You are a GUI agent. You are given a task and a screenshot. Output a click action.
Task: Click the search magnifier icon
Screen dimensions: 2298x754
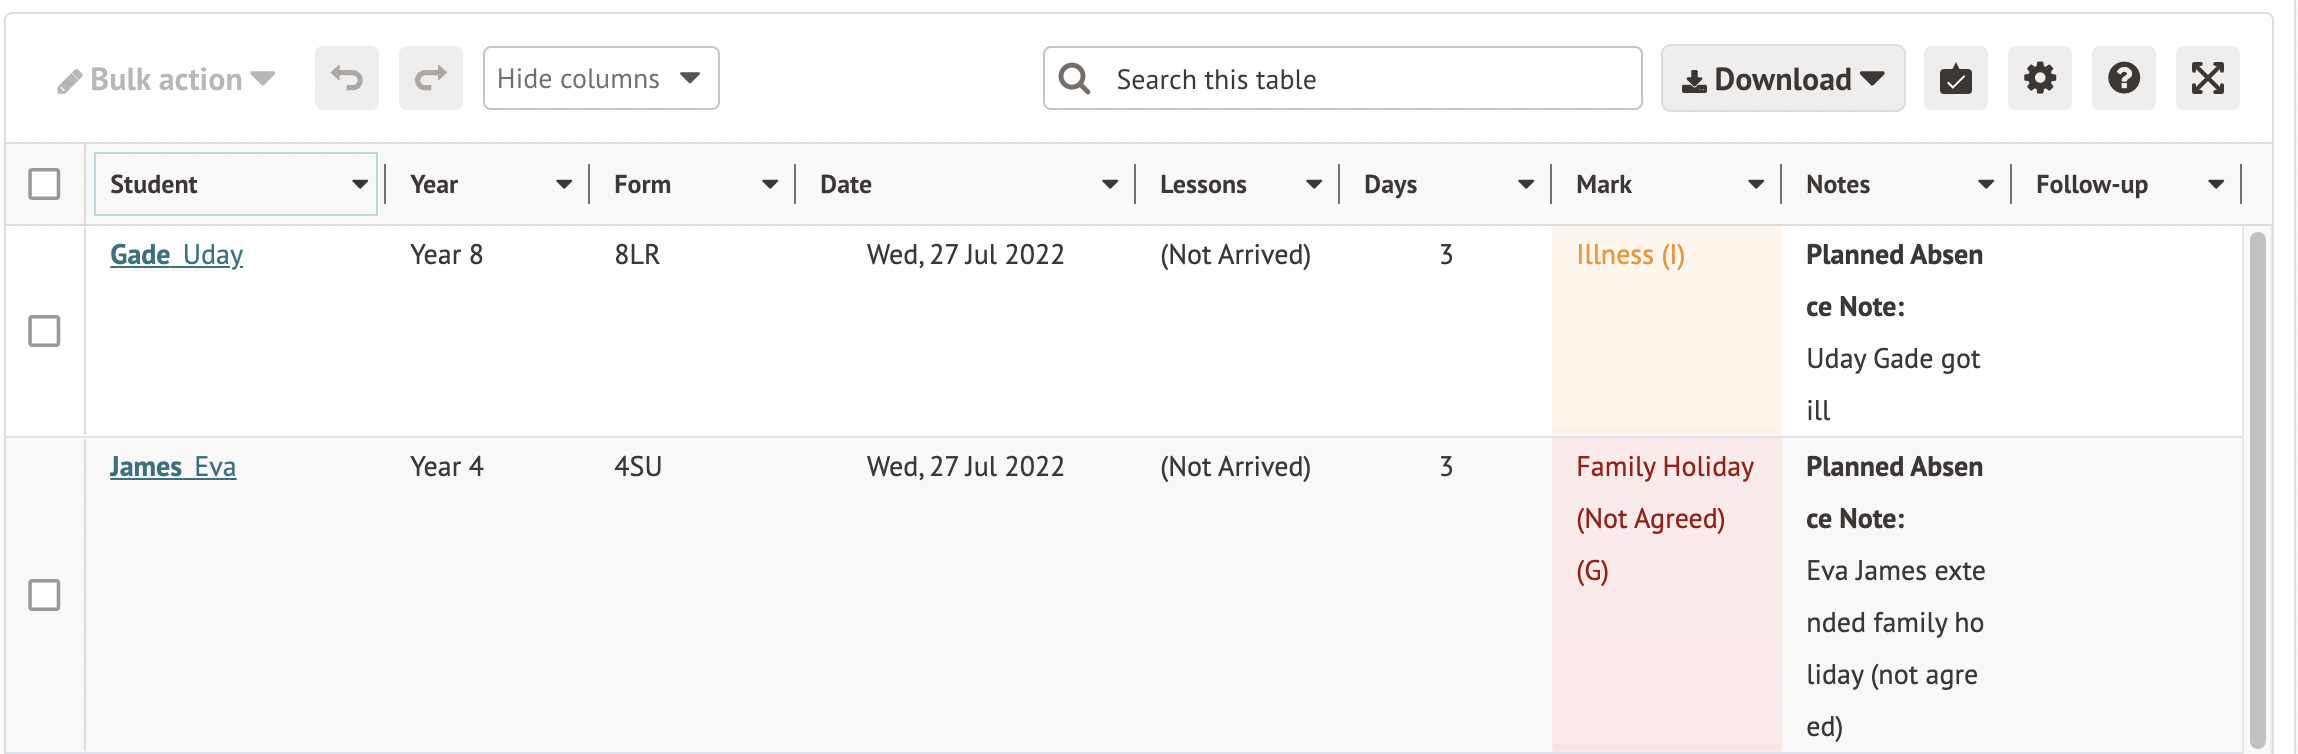click(1074, 78)
